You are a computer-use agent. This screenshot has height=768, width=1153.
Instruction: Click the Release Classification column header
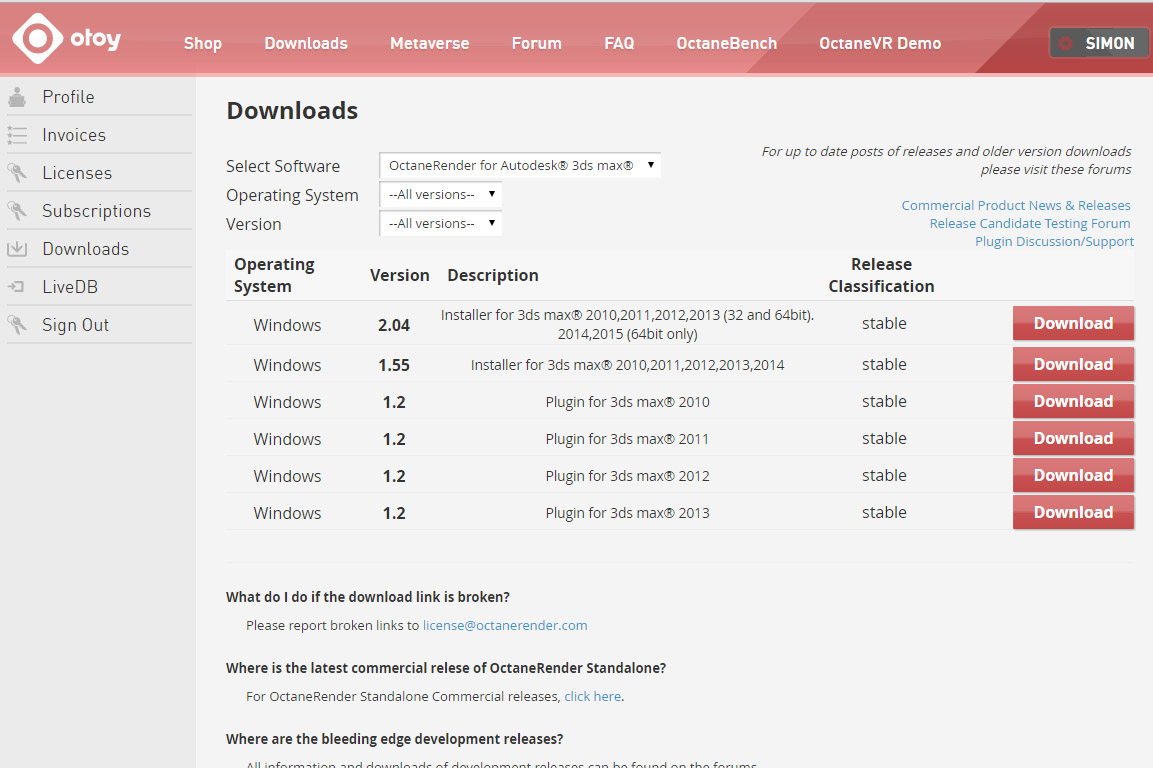881,275
